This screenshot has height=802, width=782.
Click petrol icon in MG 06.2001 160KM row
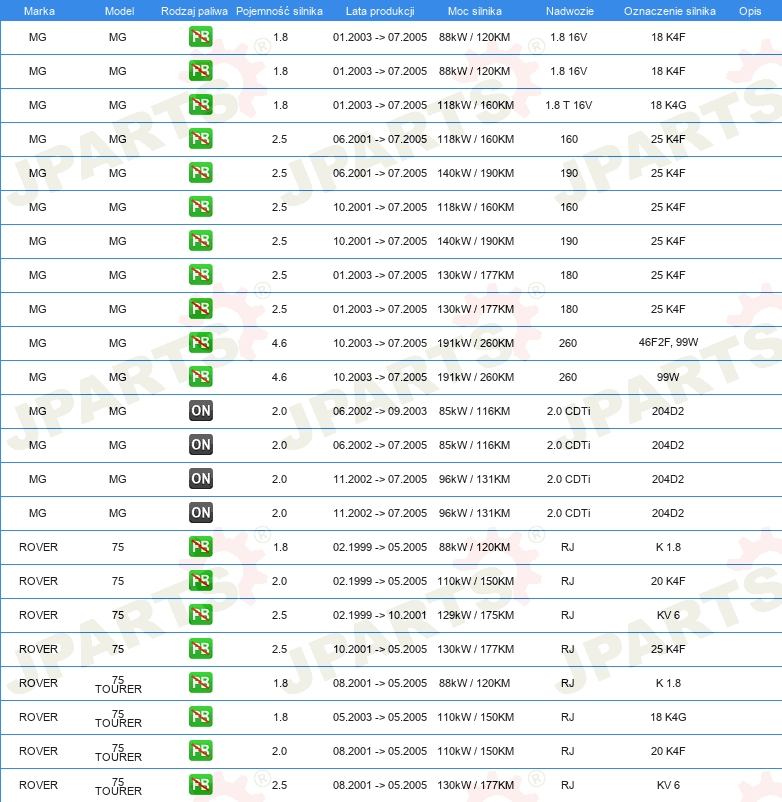pyautogui.click(x=200, y=139)
